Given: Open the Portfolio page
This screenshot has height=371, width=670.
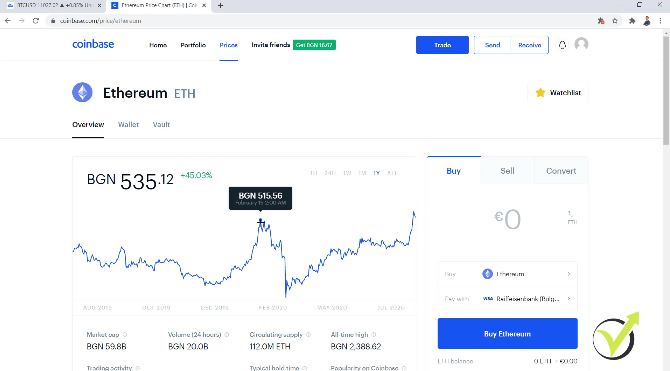Looking at the screenshot, I should (x=193, y=45).
